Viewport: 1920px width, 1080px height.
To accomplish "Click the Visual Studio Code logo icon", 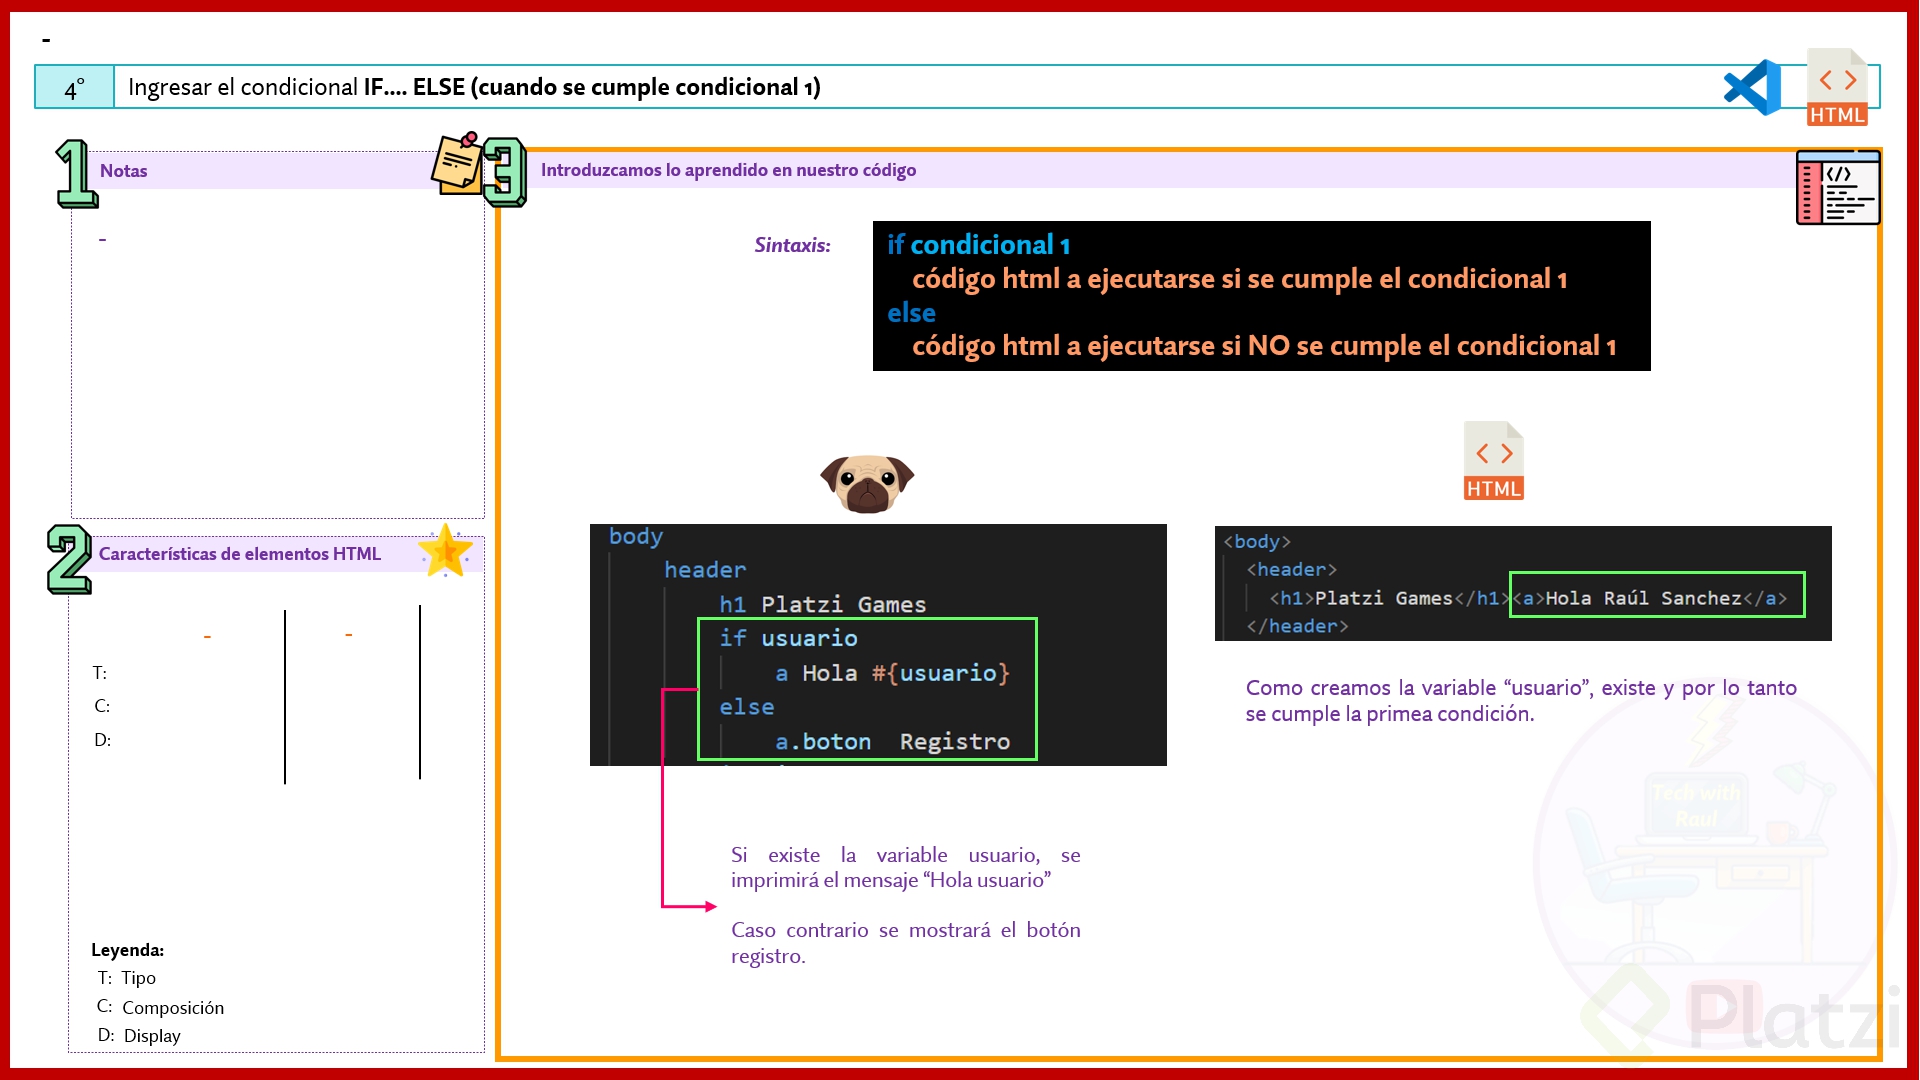I will (1753, 88).
